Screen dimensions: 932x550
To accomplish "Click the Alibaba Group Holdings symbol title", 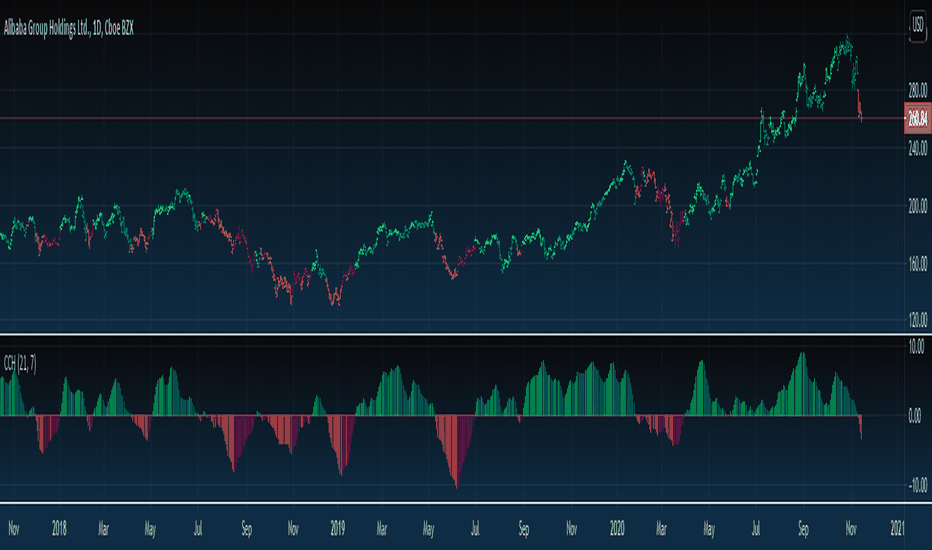I will (68, 30).
